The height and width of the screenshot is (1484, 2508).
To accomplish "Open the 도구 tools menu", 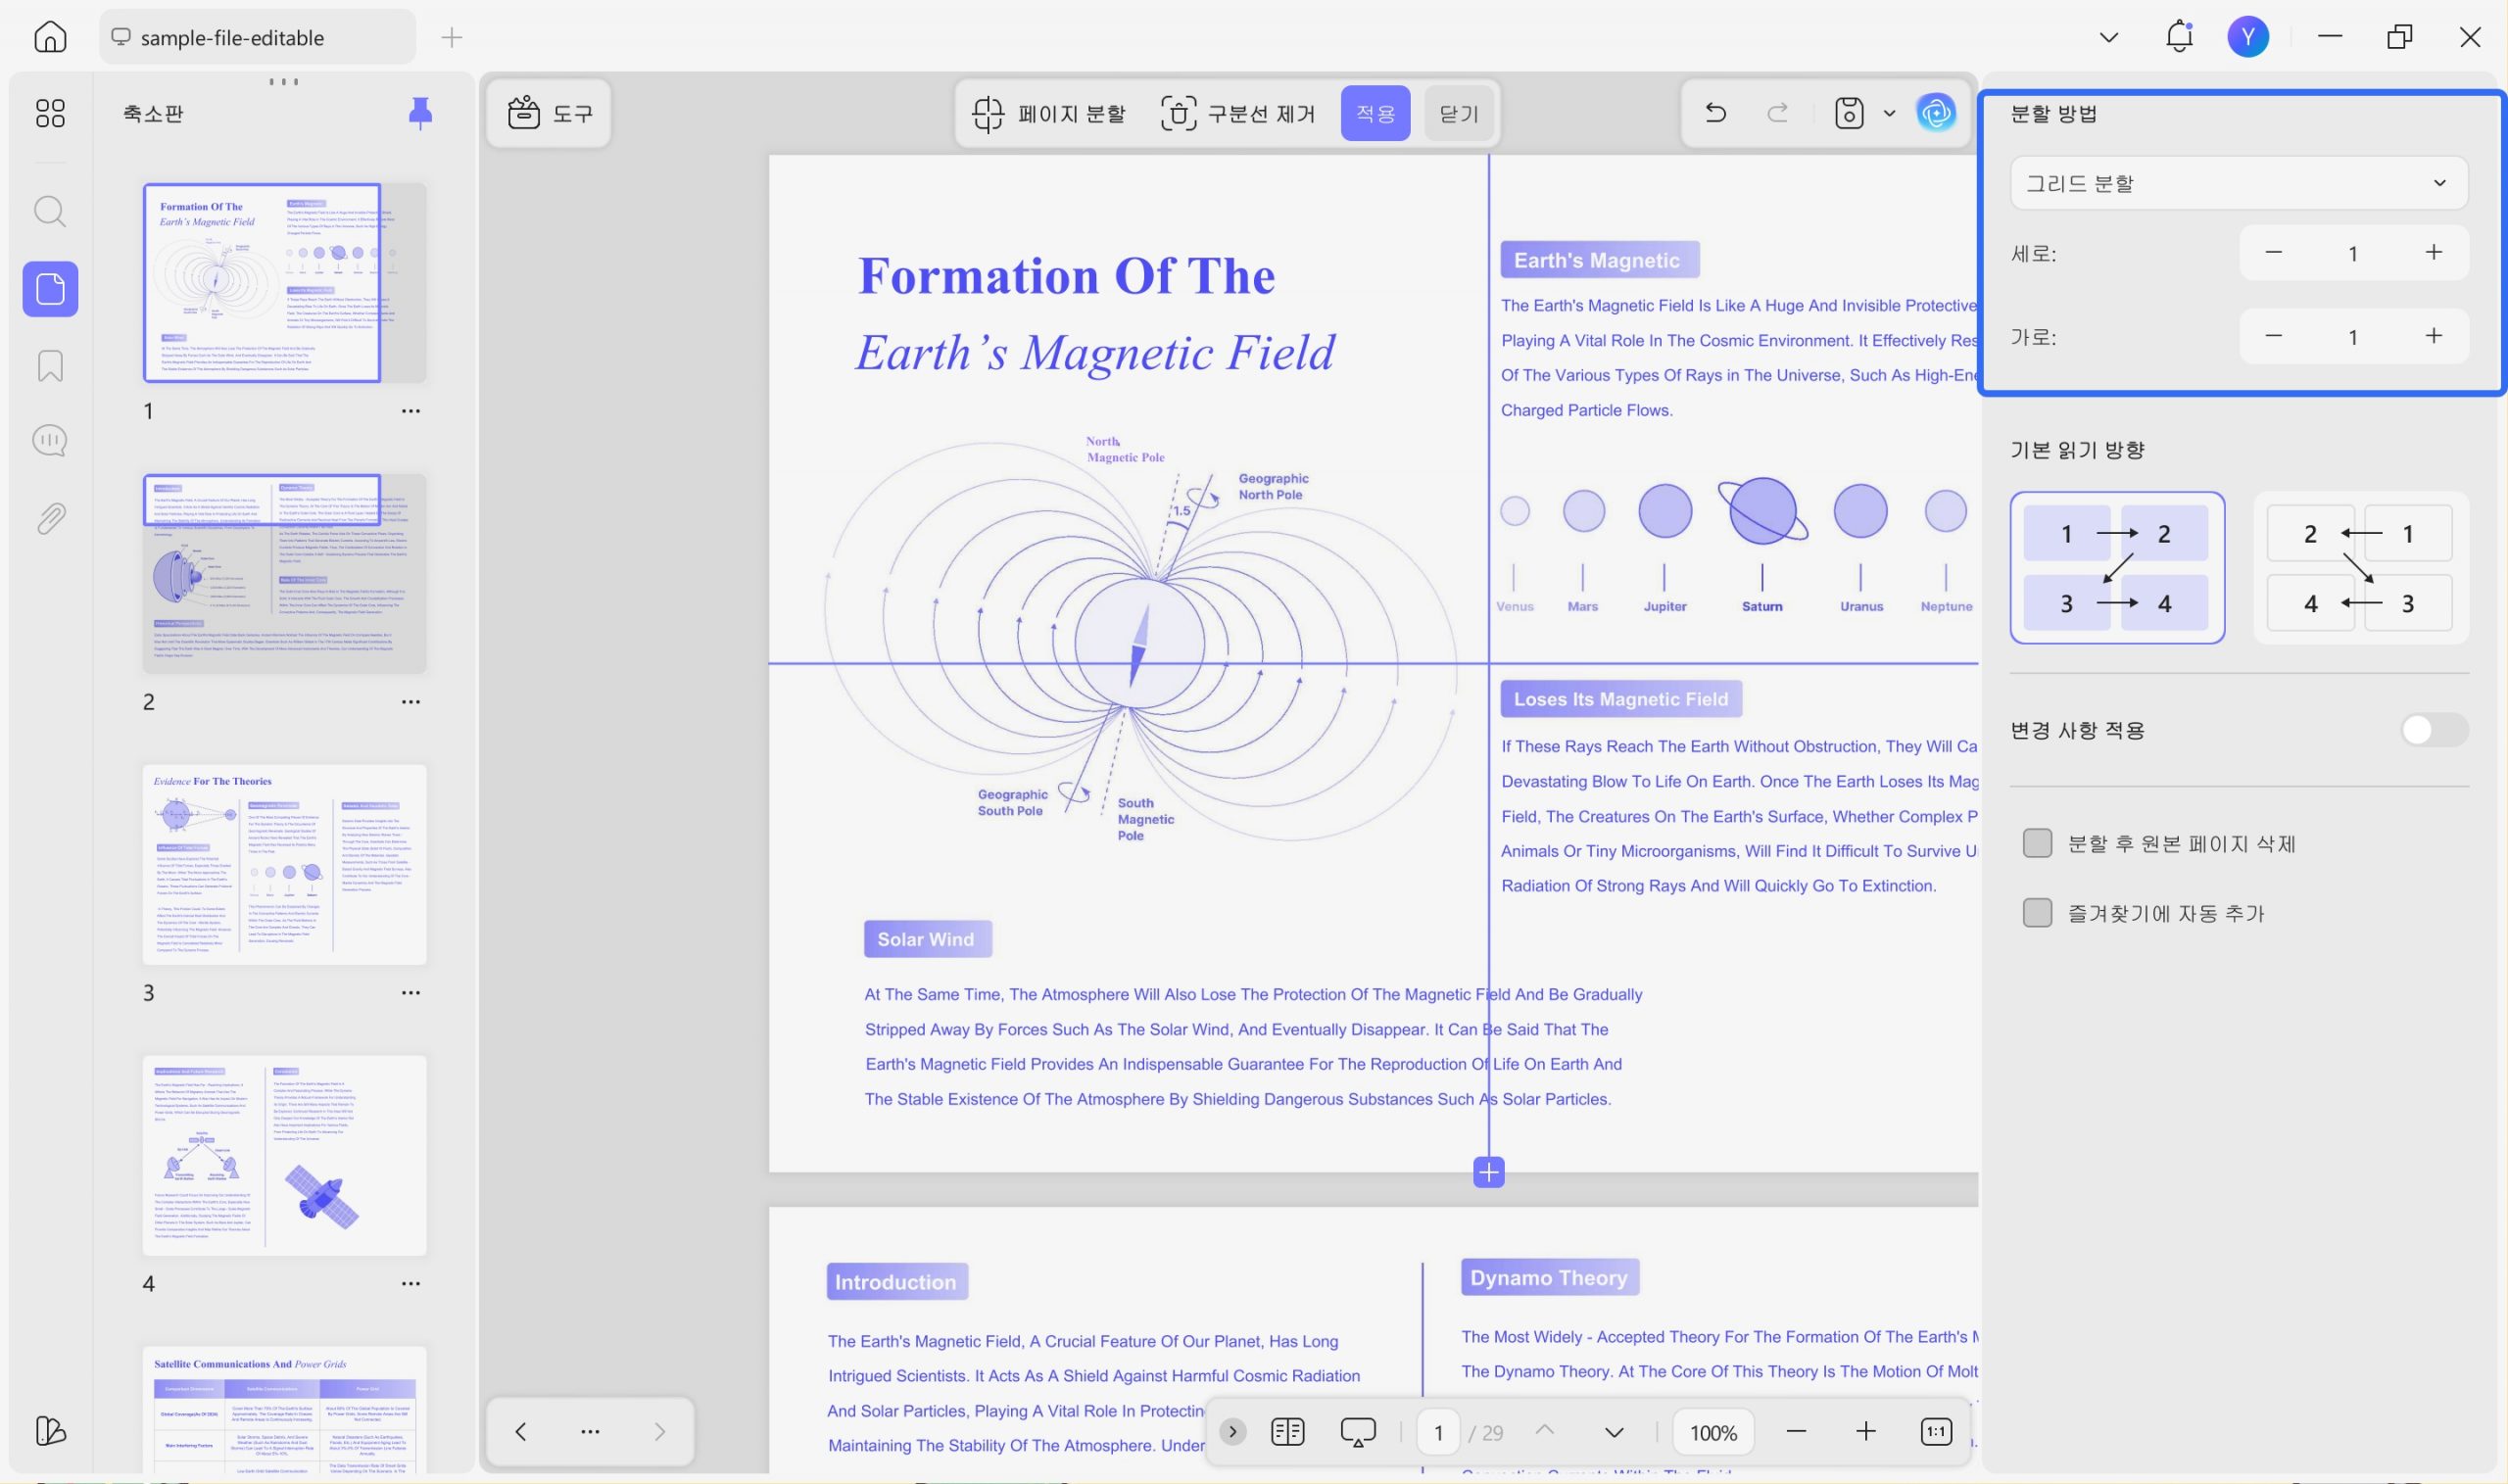I will click(549, 113).
